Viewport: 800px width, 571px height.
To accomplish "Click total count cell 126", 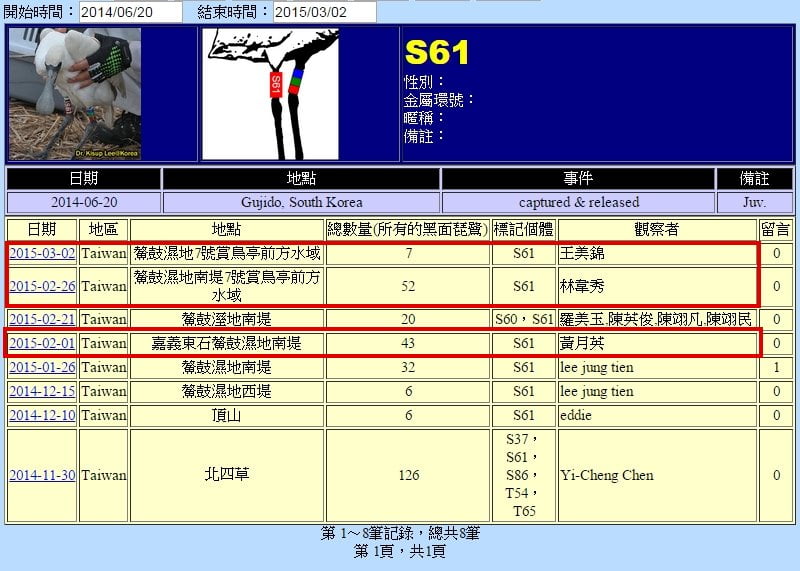I will (408, 475).
